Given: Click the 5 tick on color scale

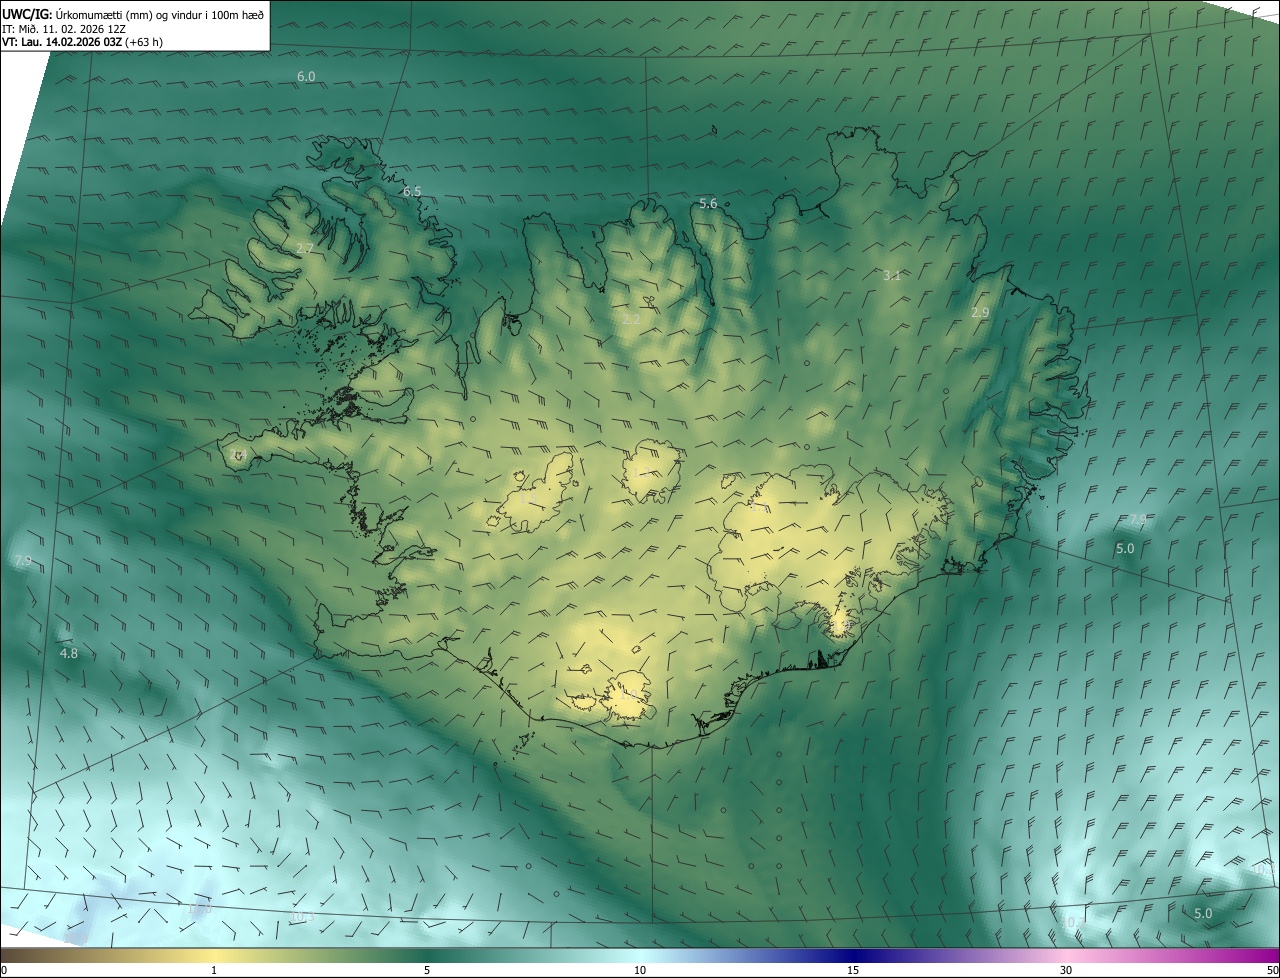Looking at the screenshot, I should [x=427, y=970].
